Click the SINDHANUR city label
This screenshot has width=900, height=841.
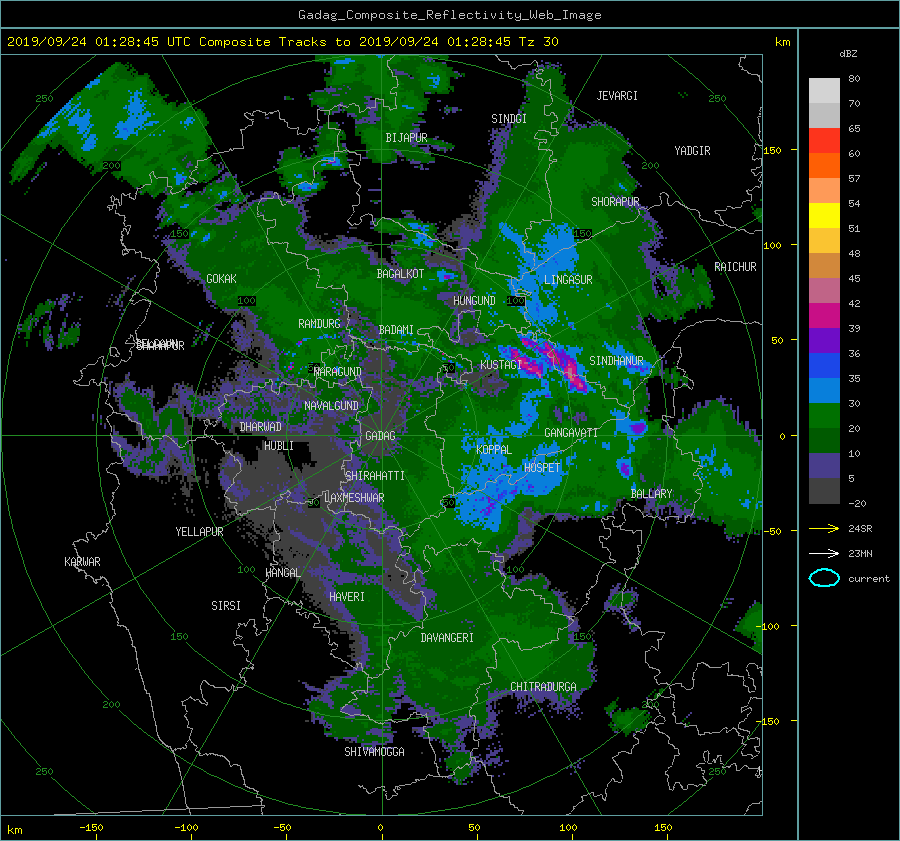click(616, 361)
